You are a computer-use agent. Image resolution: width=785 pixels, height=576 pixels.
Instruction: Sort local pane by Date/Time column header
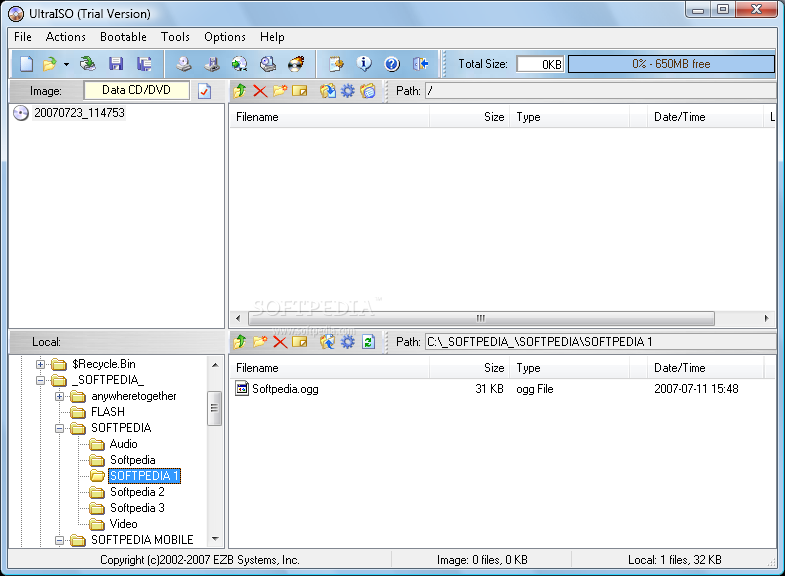point(705,368)
